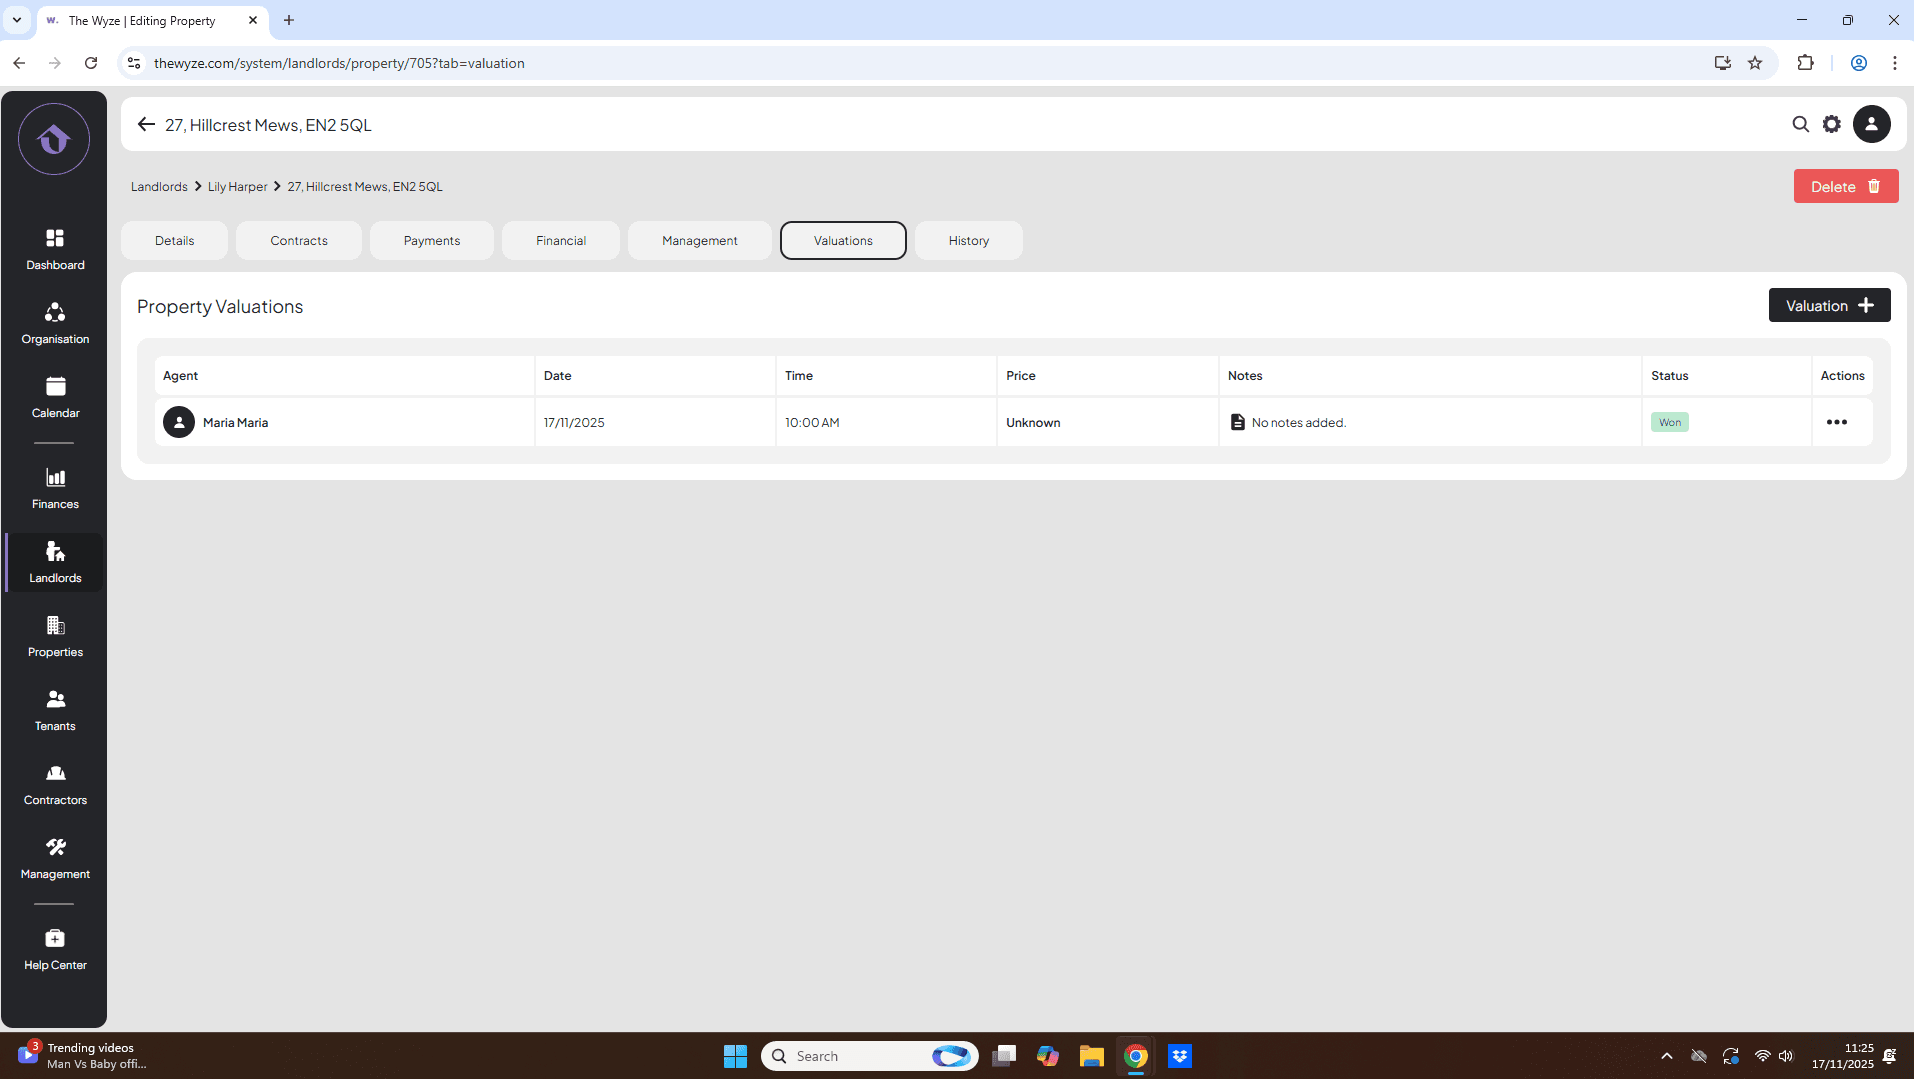Click the back arrow beside property address
The width and height of the screenshot is (1914, 1079).
point(146,125)
